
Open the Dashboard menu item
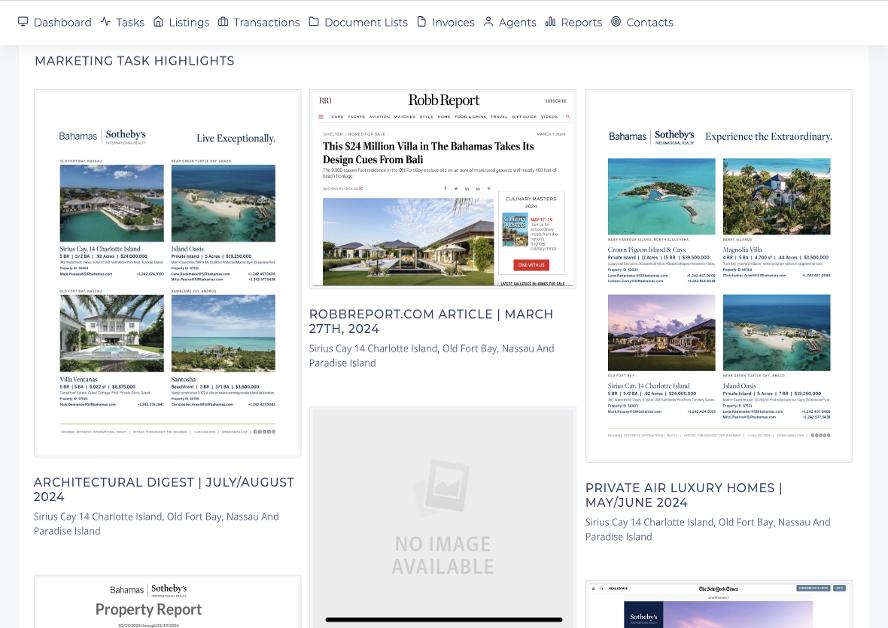[x=54, y=22]
